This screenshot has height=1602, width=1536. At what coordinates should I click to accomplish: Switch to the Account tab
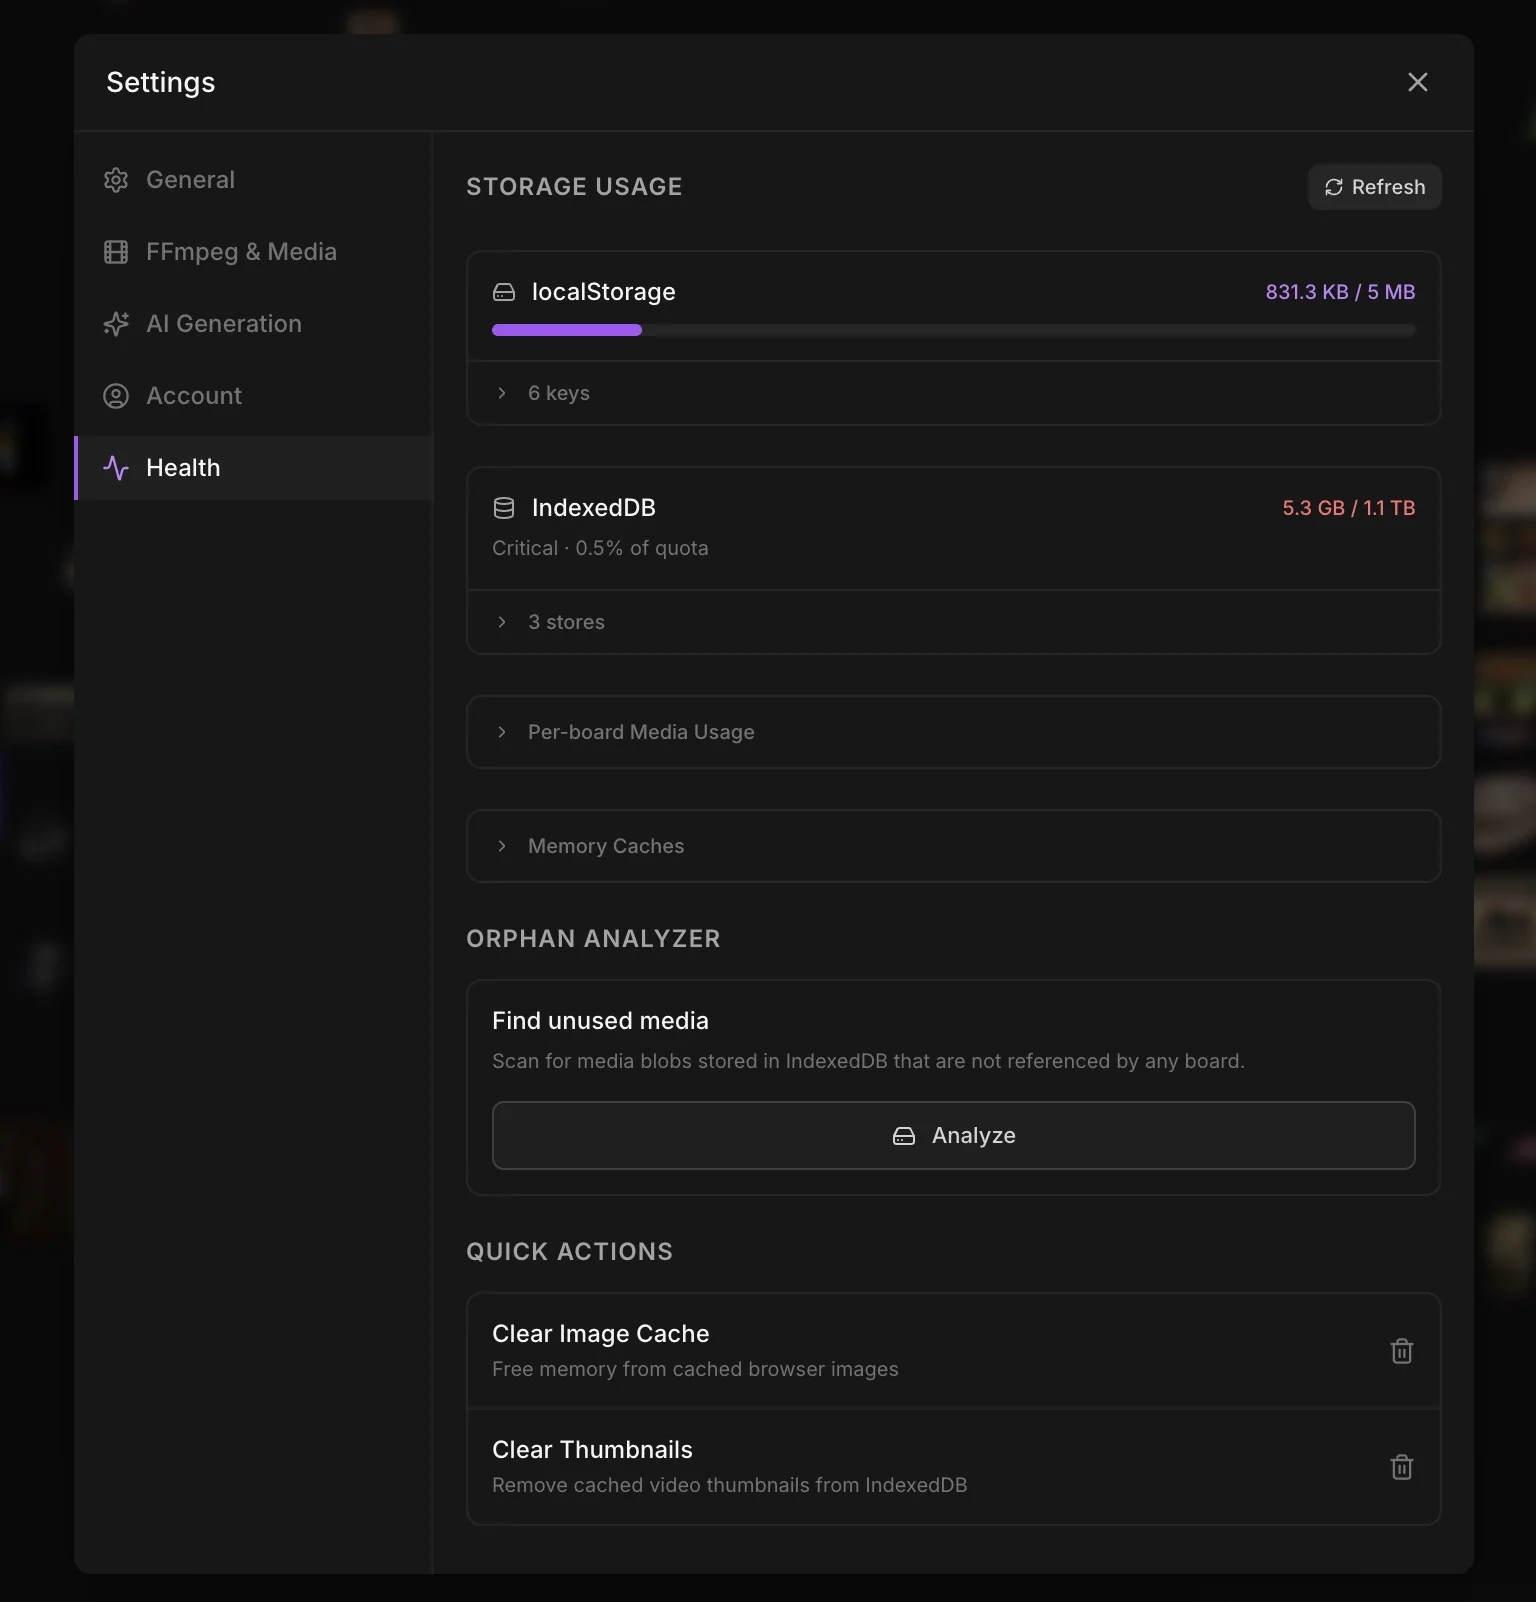point(194,396)
